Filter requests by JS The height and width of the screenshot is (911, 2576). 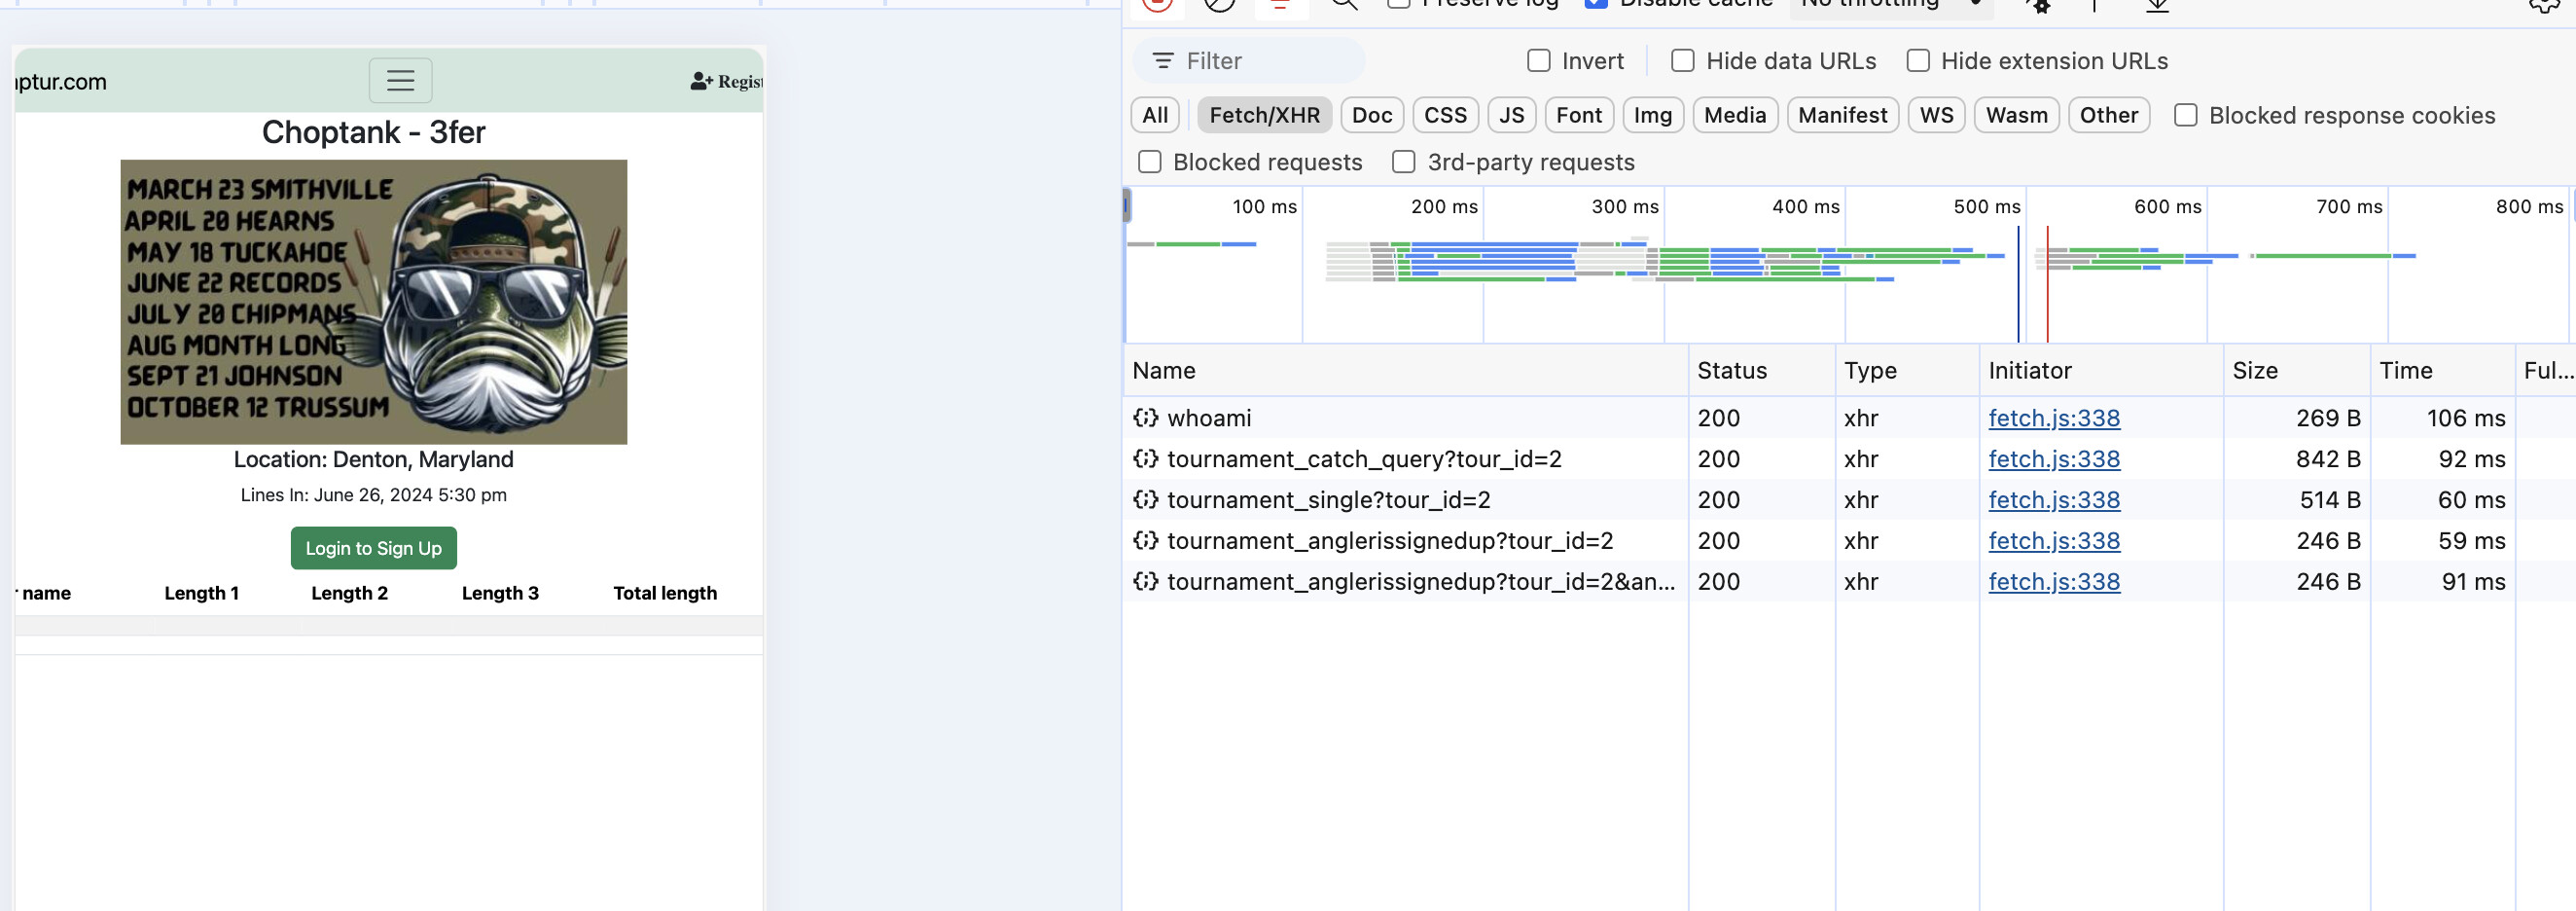pyautogui.click(x=1511, y=116)
